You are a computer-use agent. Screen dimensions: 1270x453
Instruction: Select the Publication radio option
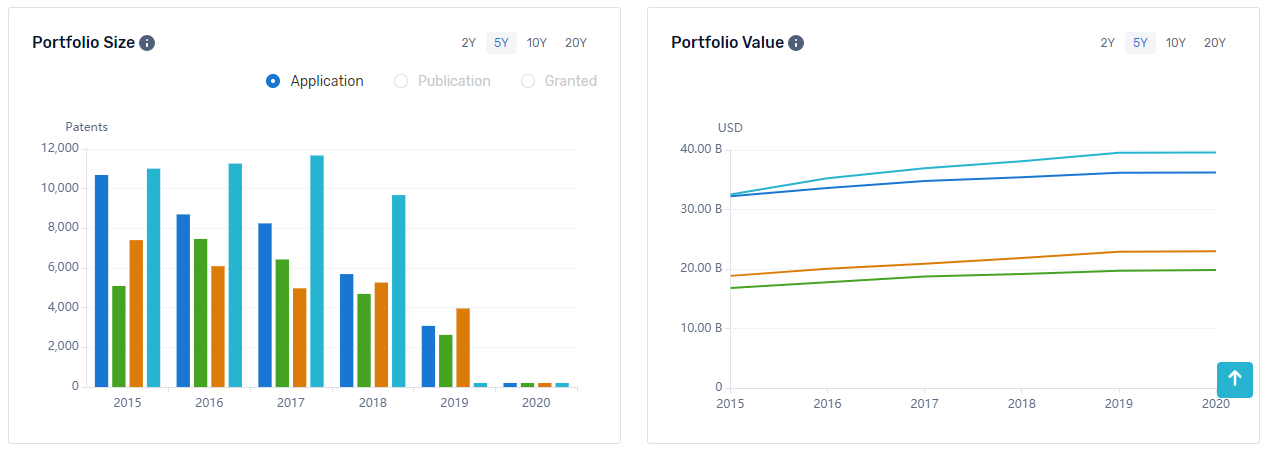pos(401,81)
